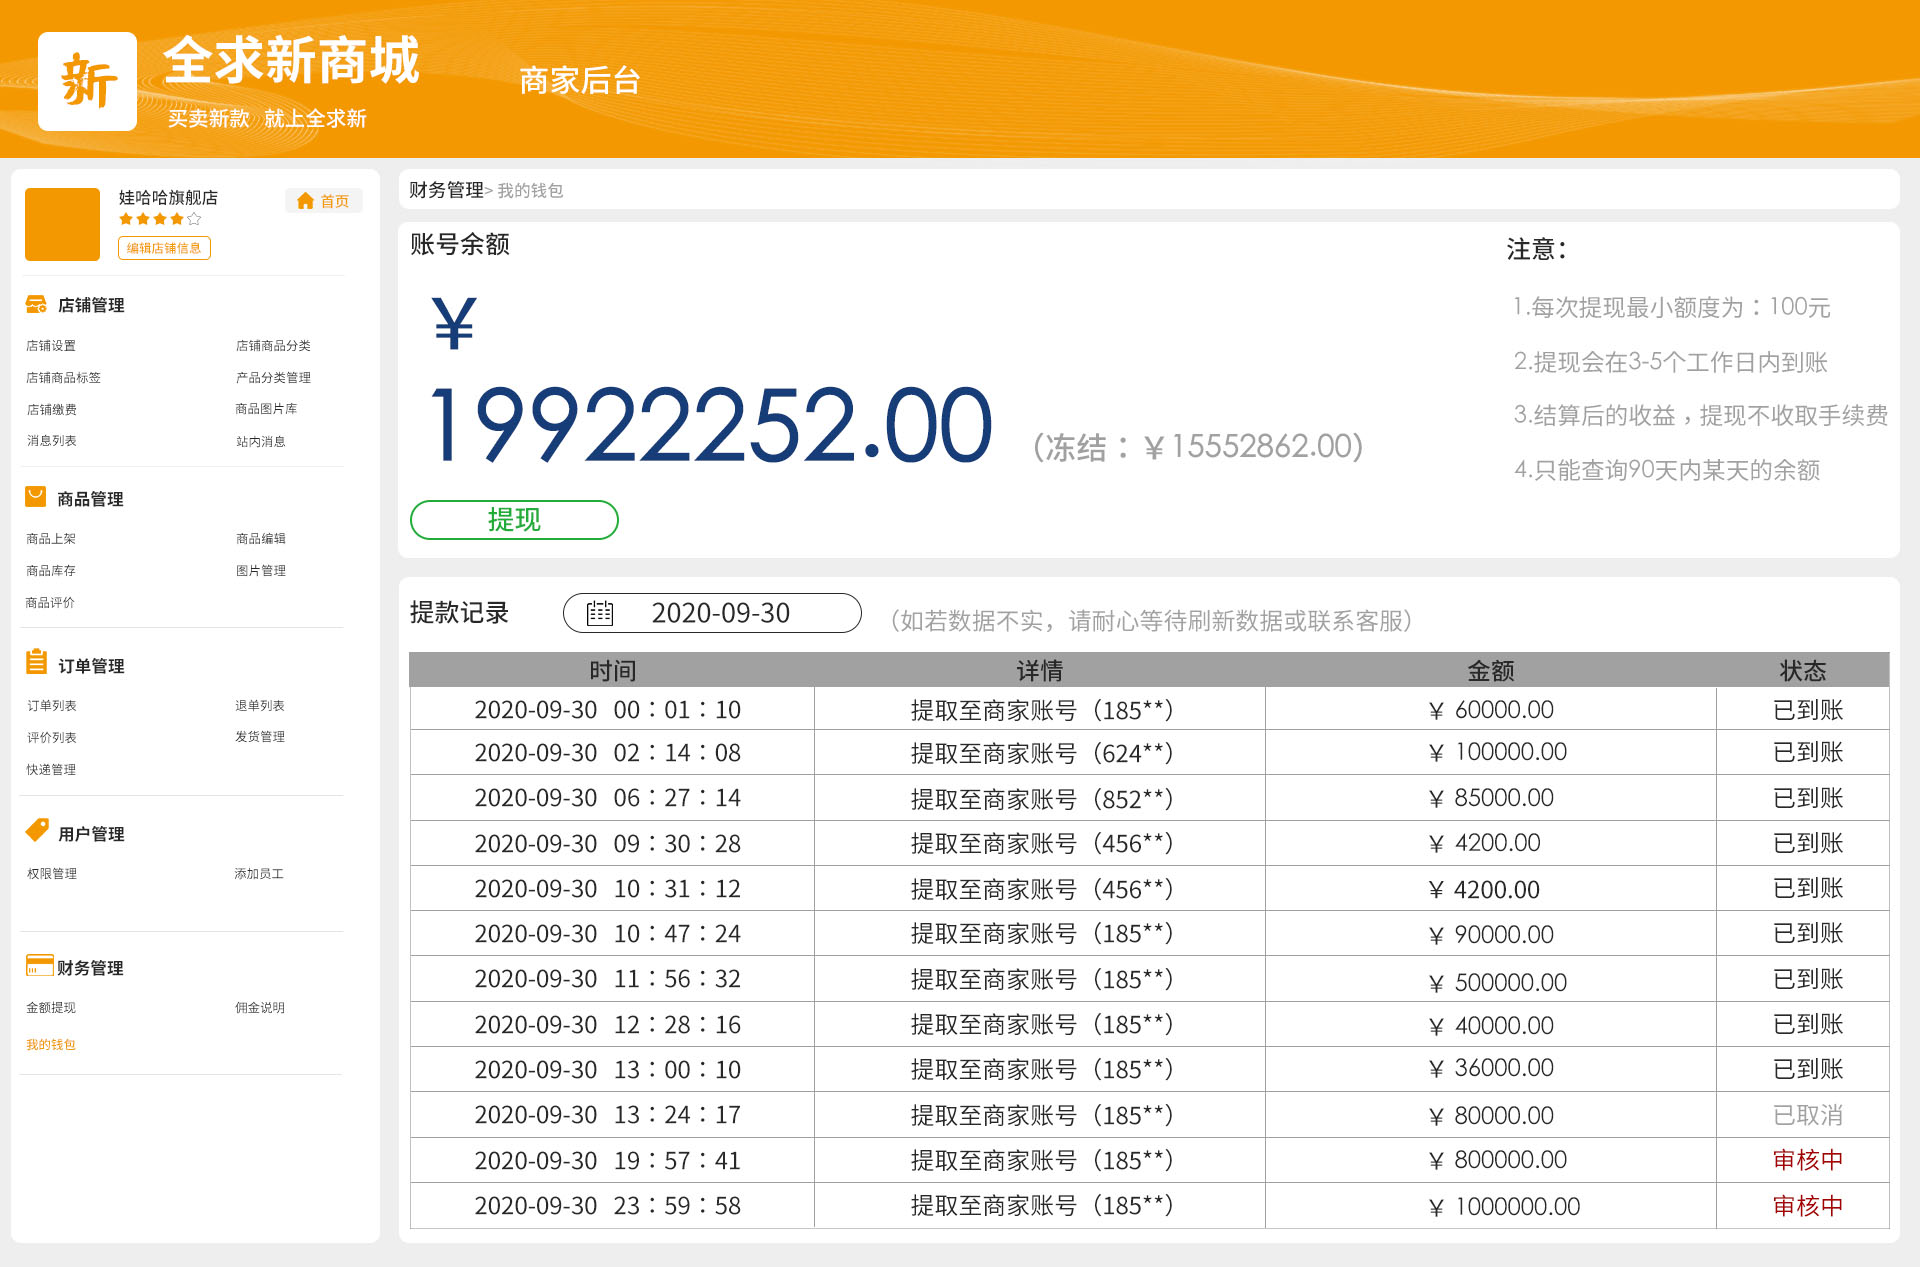The image size is (1920, 1267).
Task: Open 添加员工 menu item
Action: (x=259, y=874)
